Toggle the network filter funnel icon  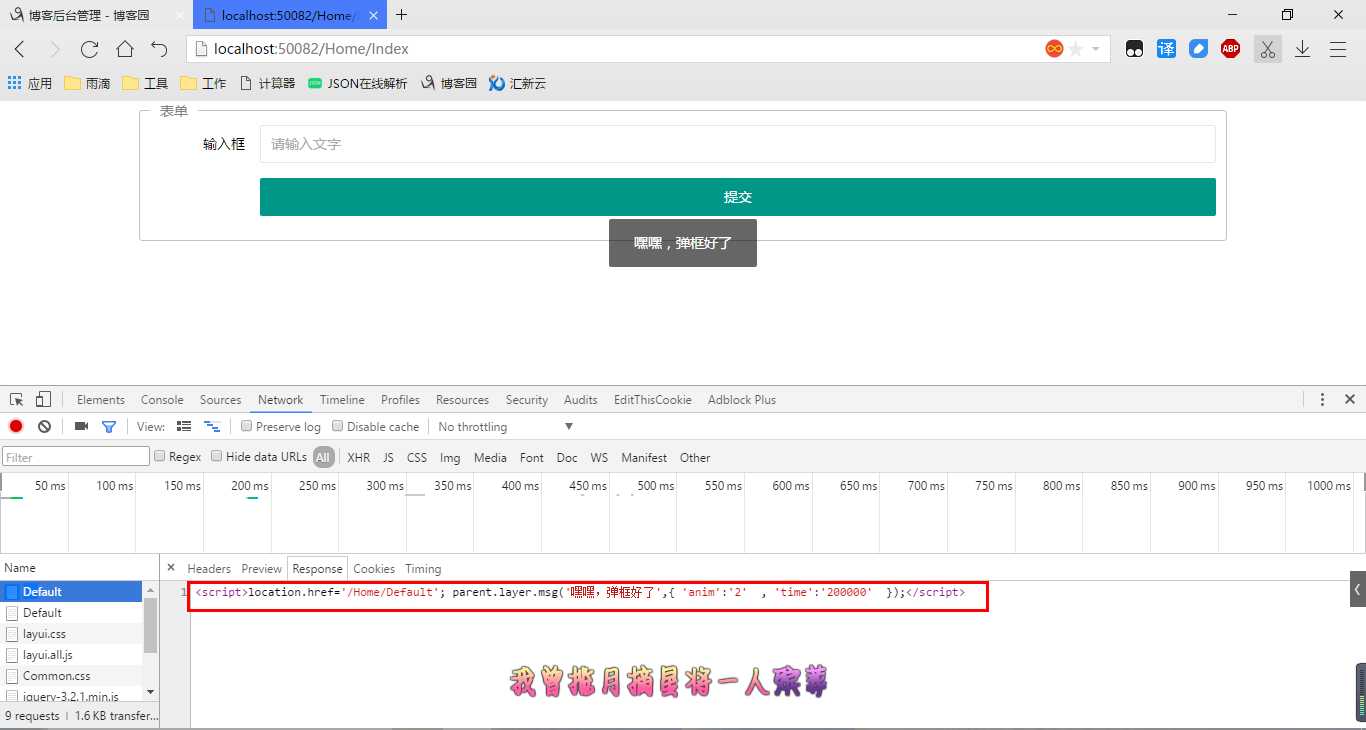tap(109, 427)
